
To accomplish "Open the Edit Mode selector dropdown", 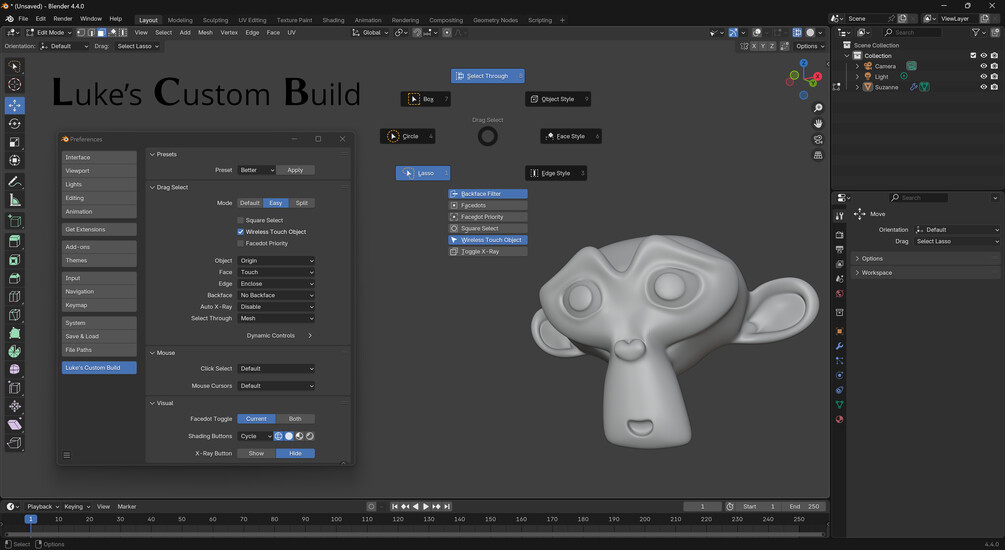I will pyautogui.click(x=48, y=32).
